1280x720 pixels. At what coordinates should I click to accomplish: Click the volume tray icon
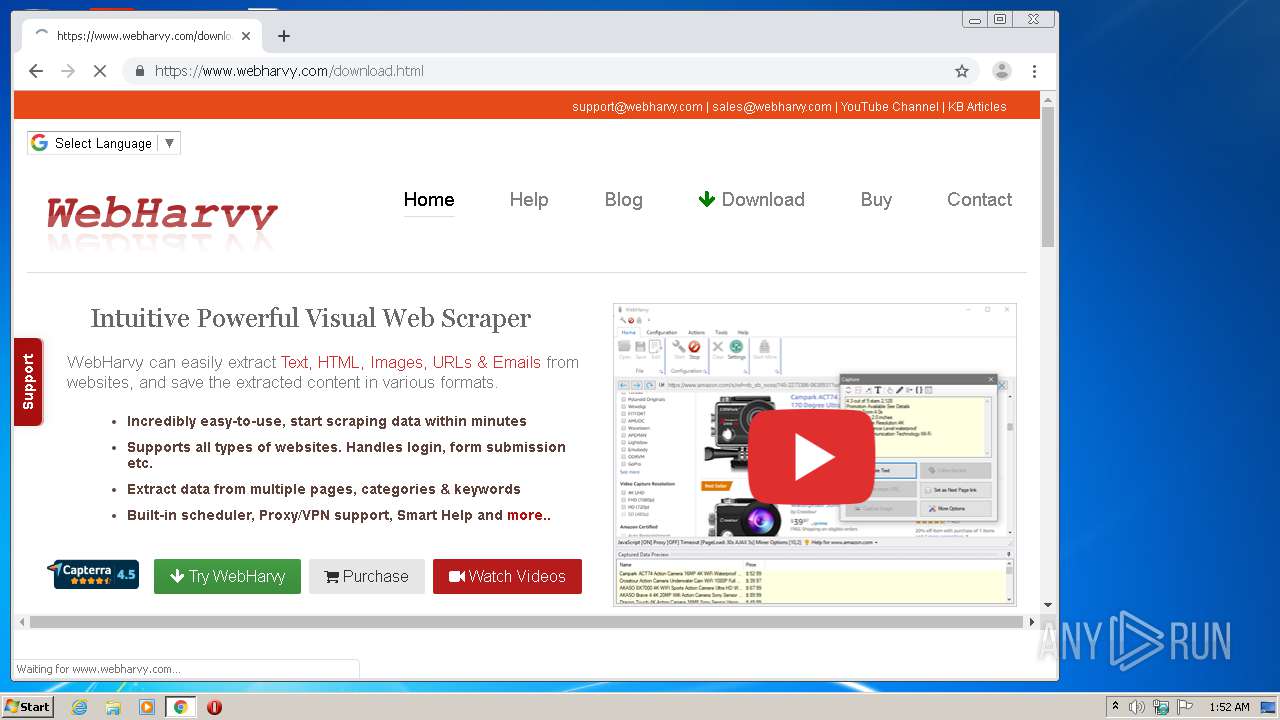pyautogui.click(x=1137, y=707)
